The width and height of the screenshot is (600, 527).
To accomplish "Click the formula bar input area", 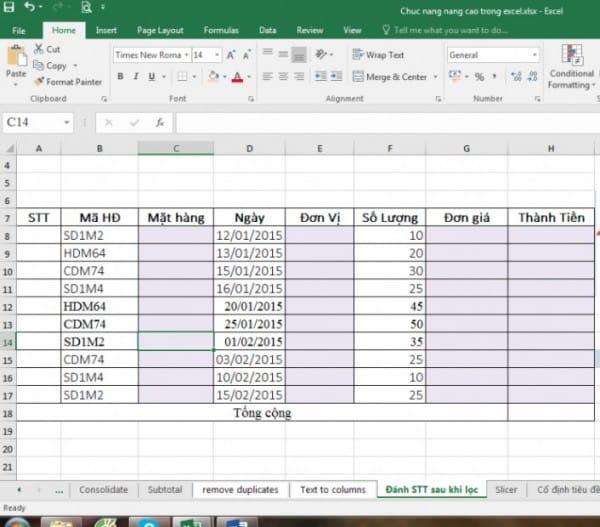I will pyautogui.click(x=387, y=122).
